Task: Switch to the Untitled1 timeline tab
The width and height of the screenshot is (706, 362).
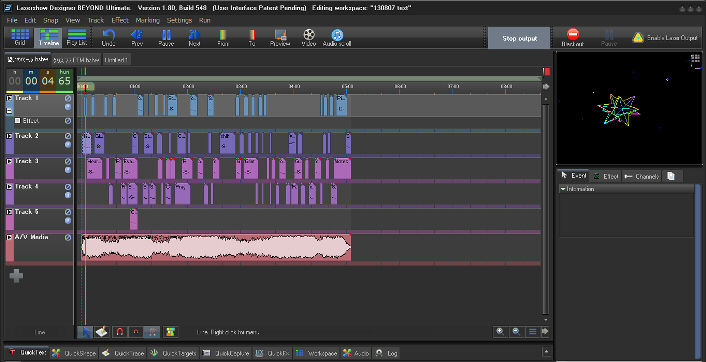Action: (x=116, y=60)
